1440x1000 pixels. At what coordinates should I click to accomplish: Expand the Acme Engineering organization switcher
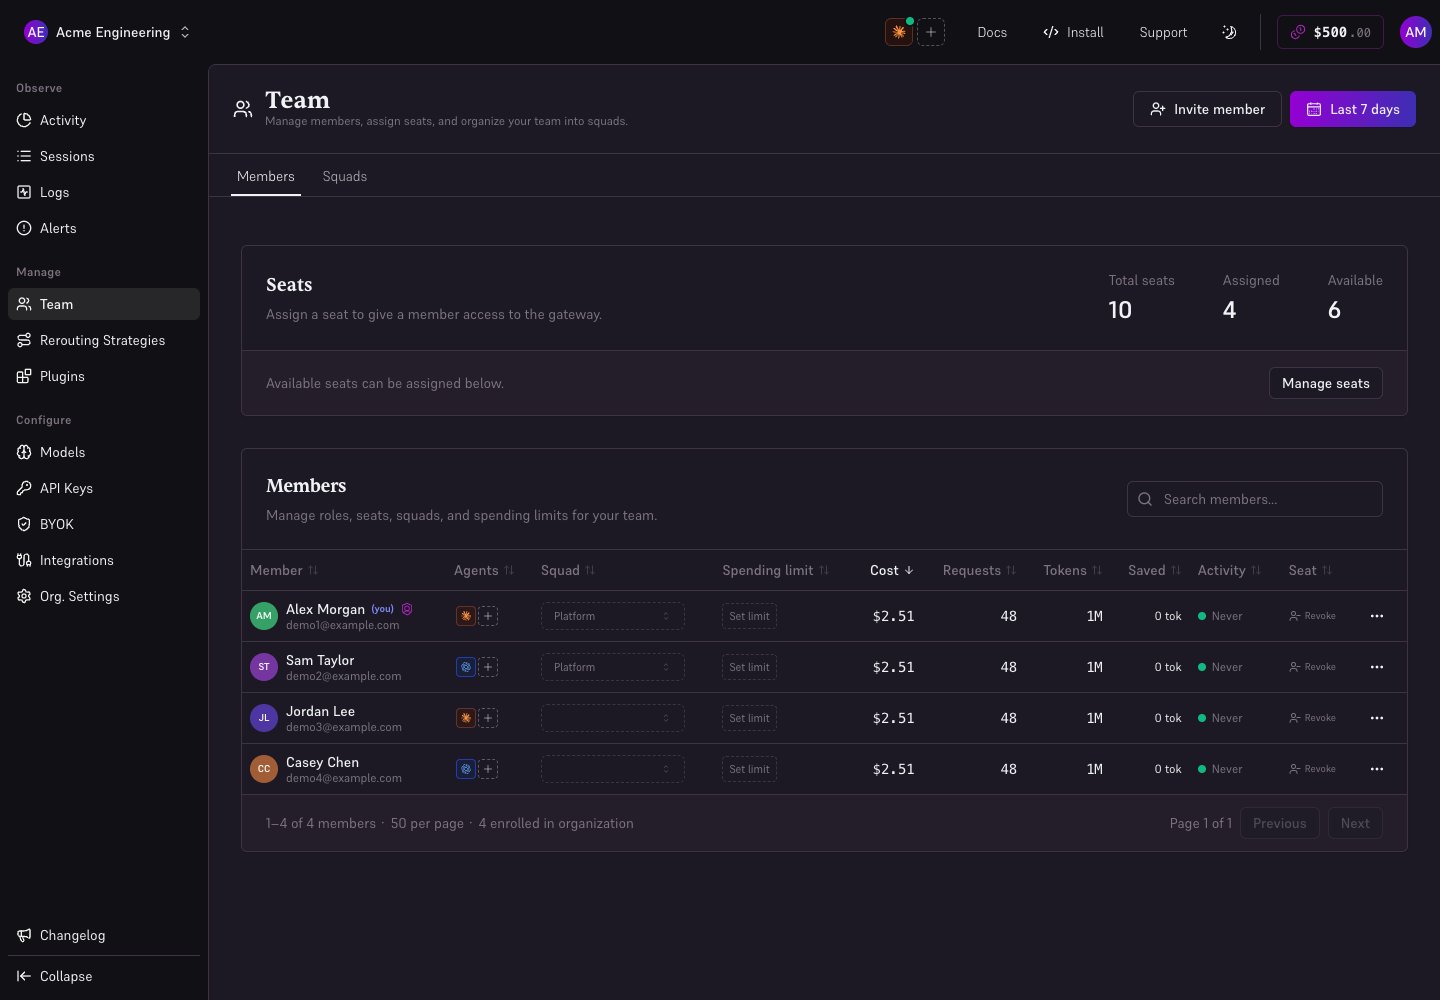click(x=107, y=32)
